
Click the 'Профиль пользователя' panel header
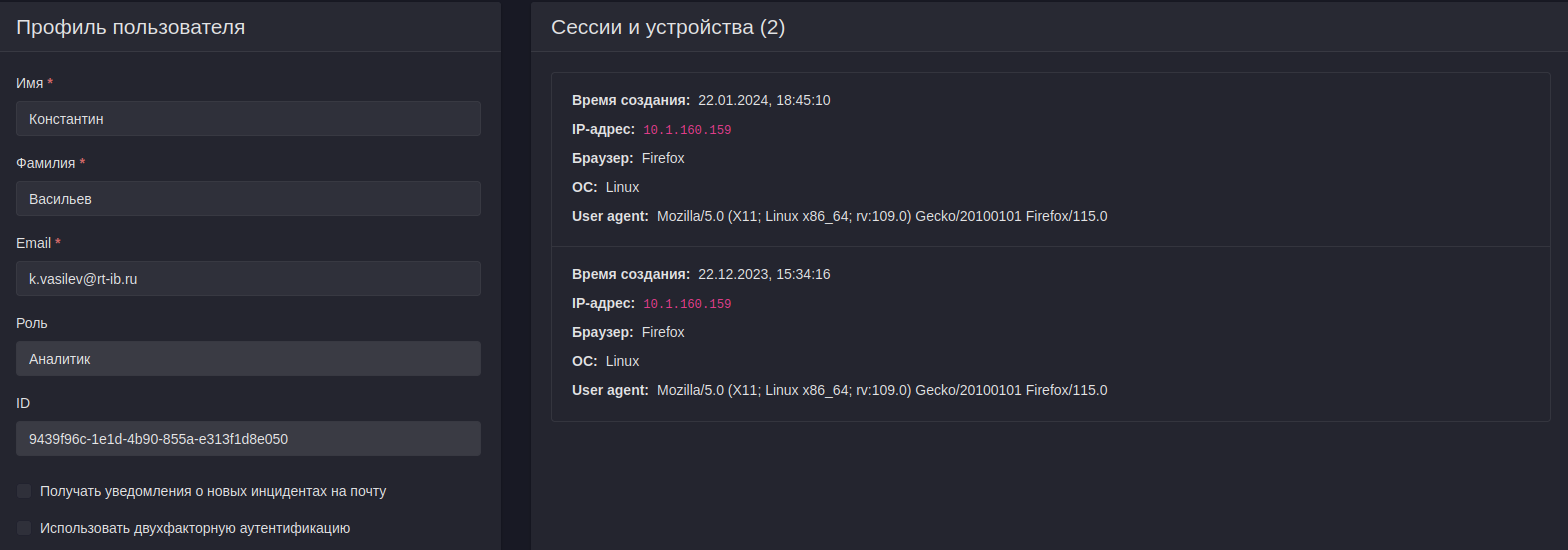131,27
